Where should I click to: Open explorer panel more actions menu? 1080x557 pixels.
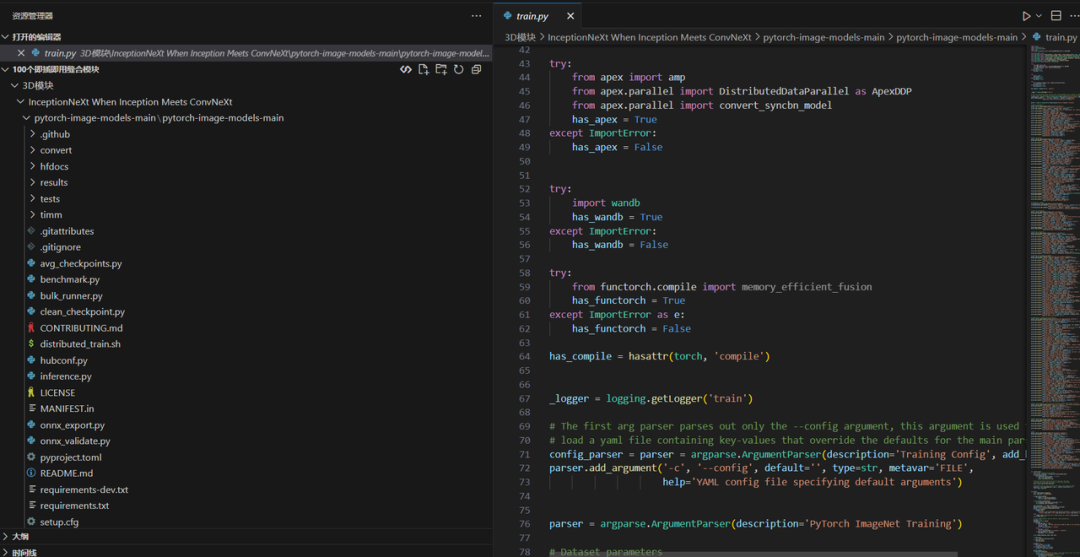click(x=476, y=16)
